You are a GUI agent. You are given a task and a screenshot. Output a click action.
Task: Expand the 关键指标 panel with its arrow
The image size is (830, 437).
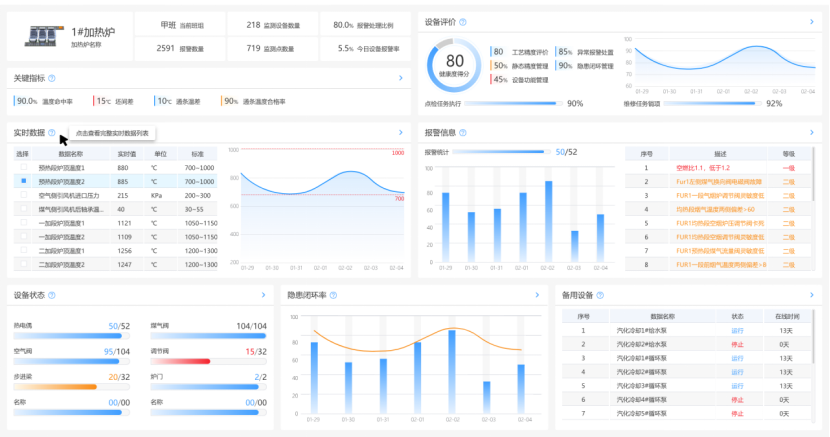(x=400, y=78)
